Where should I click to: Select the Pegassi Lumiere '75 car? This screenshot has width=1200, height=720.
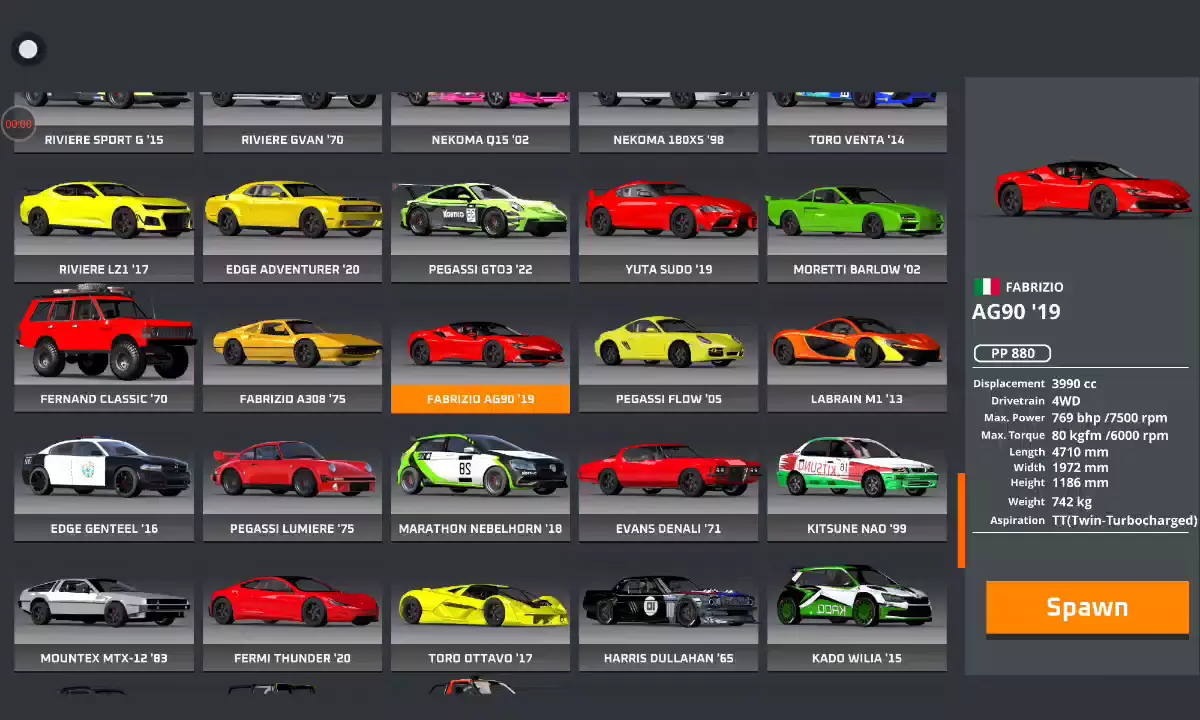(x=292, y=486)
